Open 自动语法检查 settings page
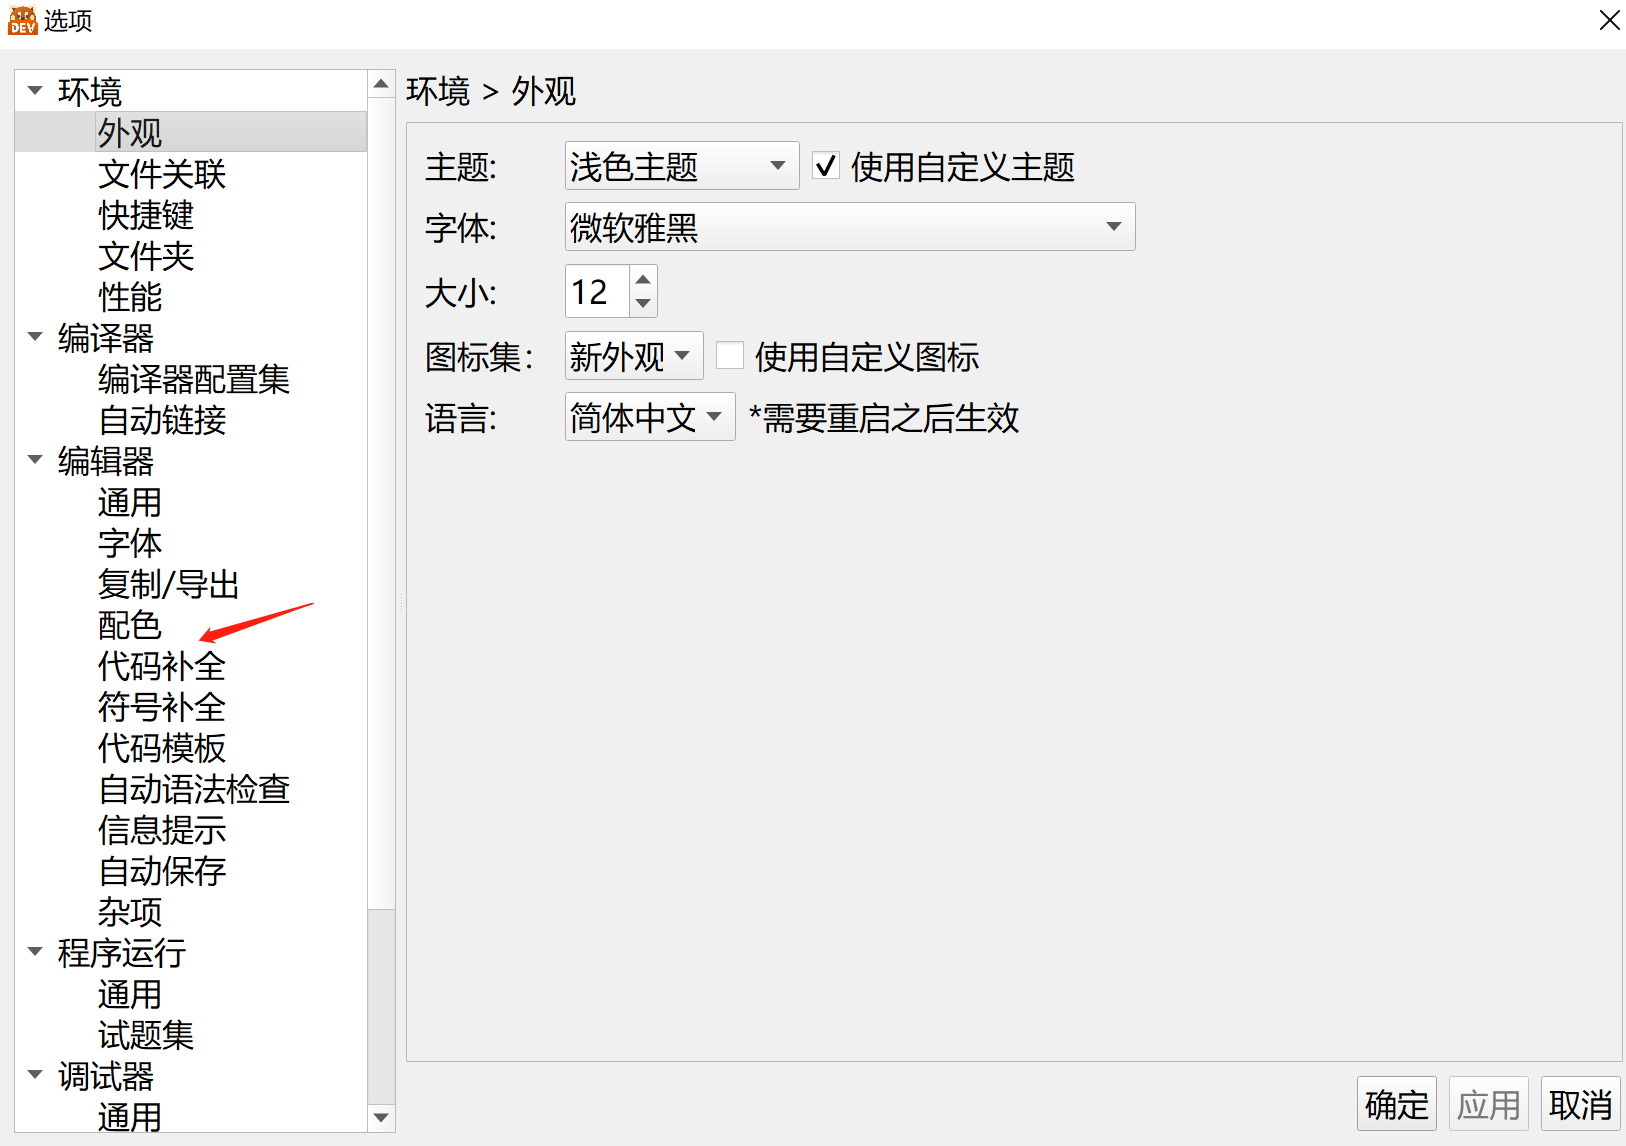 [194, 788]
